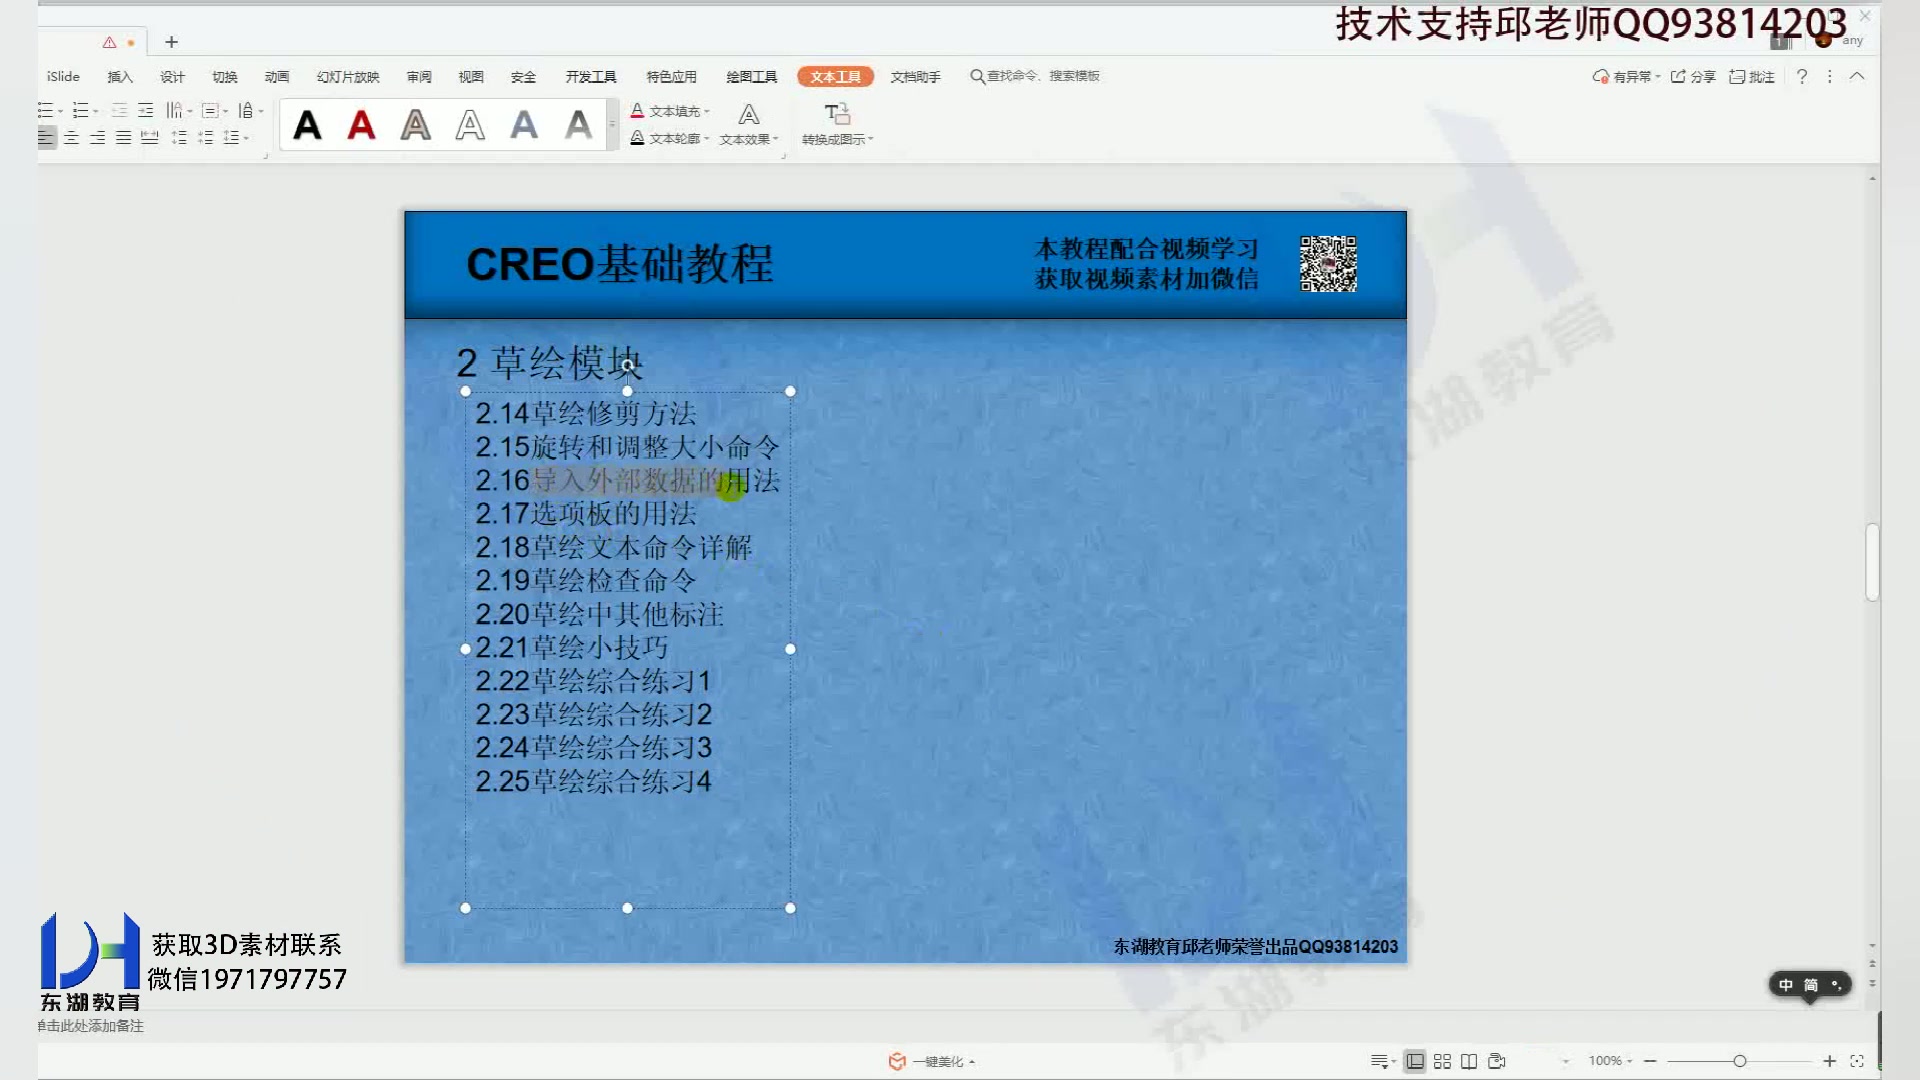The width and height of the screenshot is (1920, 1080).
Task: Click the zoom slider handle
Action: click(1740, 1061)
